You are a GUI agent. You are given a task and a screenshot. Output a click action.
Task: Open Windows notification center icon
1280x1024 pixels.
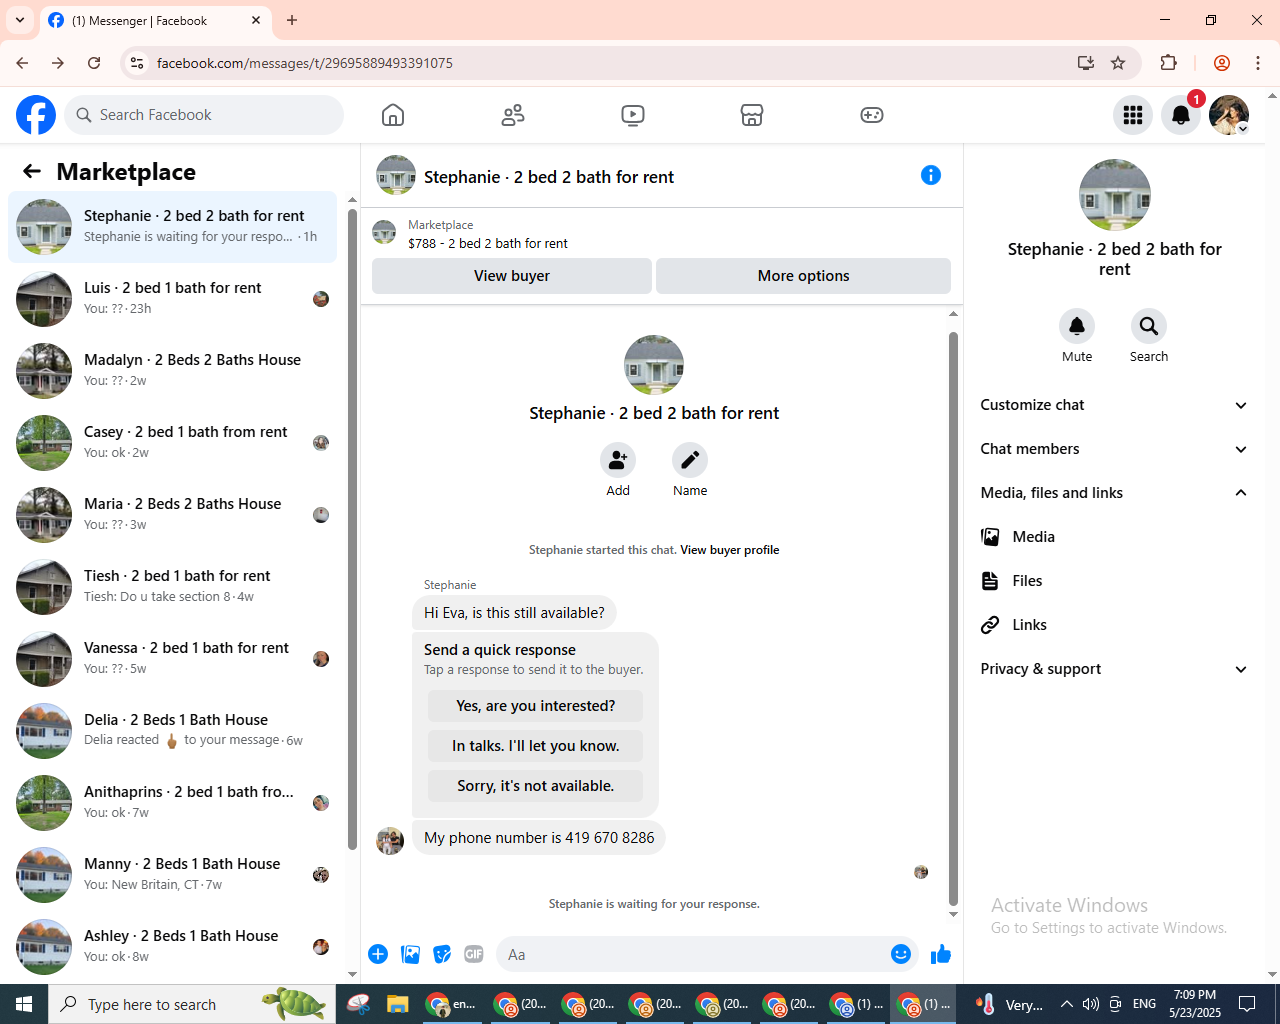[x=1247, y=1004]
